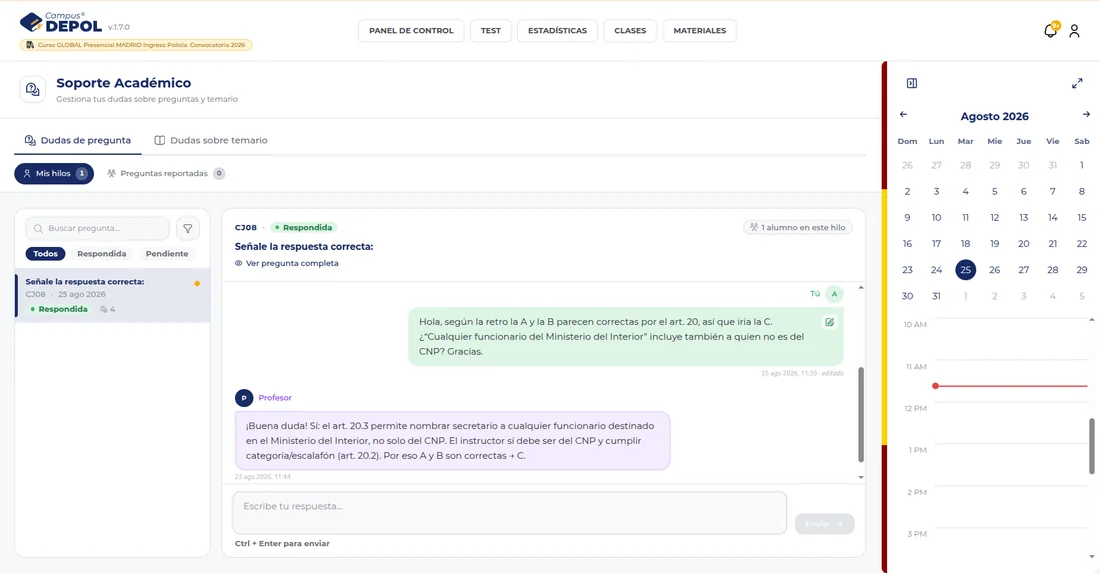
Task: Filter threads by Todos
Action: tap(45, 254)
